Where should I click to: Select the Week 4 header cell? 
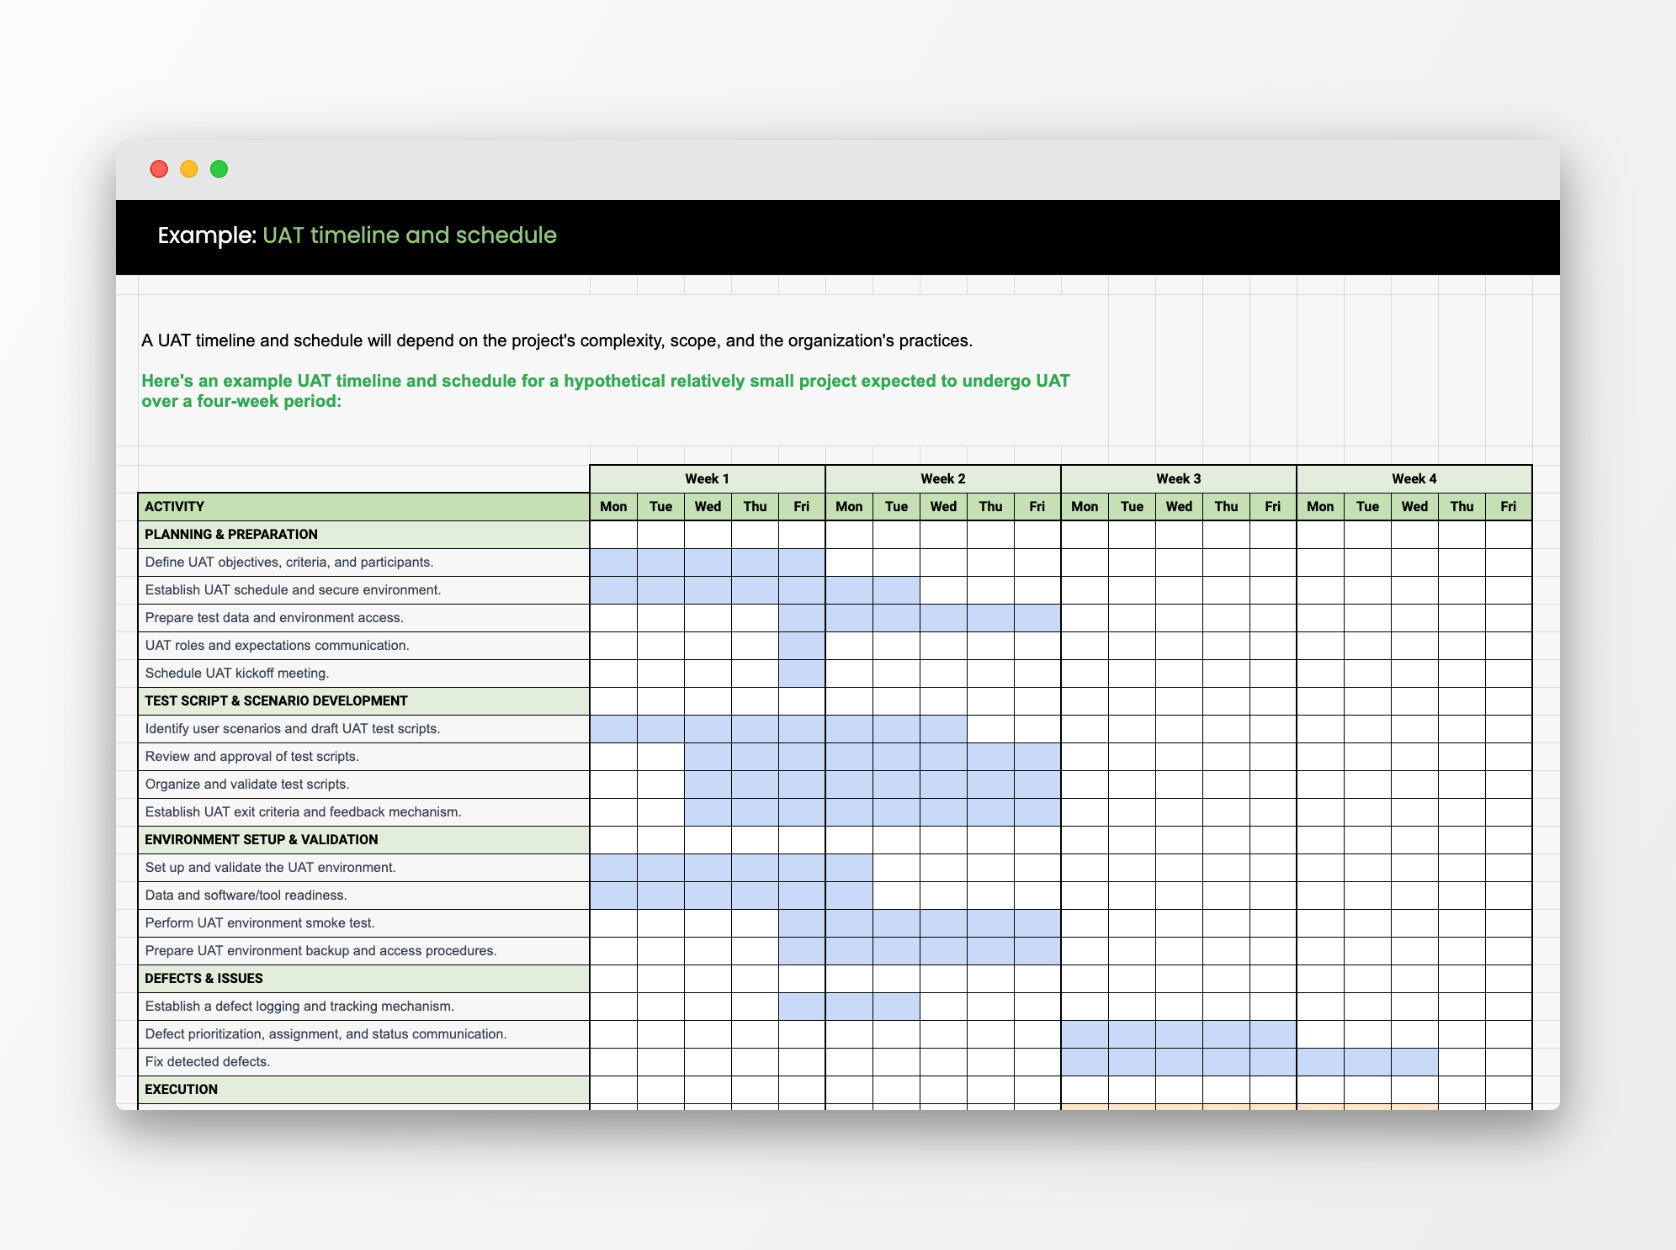click(x=1414, y=479)
